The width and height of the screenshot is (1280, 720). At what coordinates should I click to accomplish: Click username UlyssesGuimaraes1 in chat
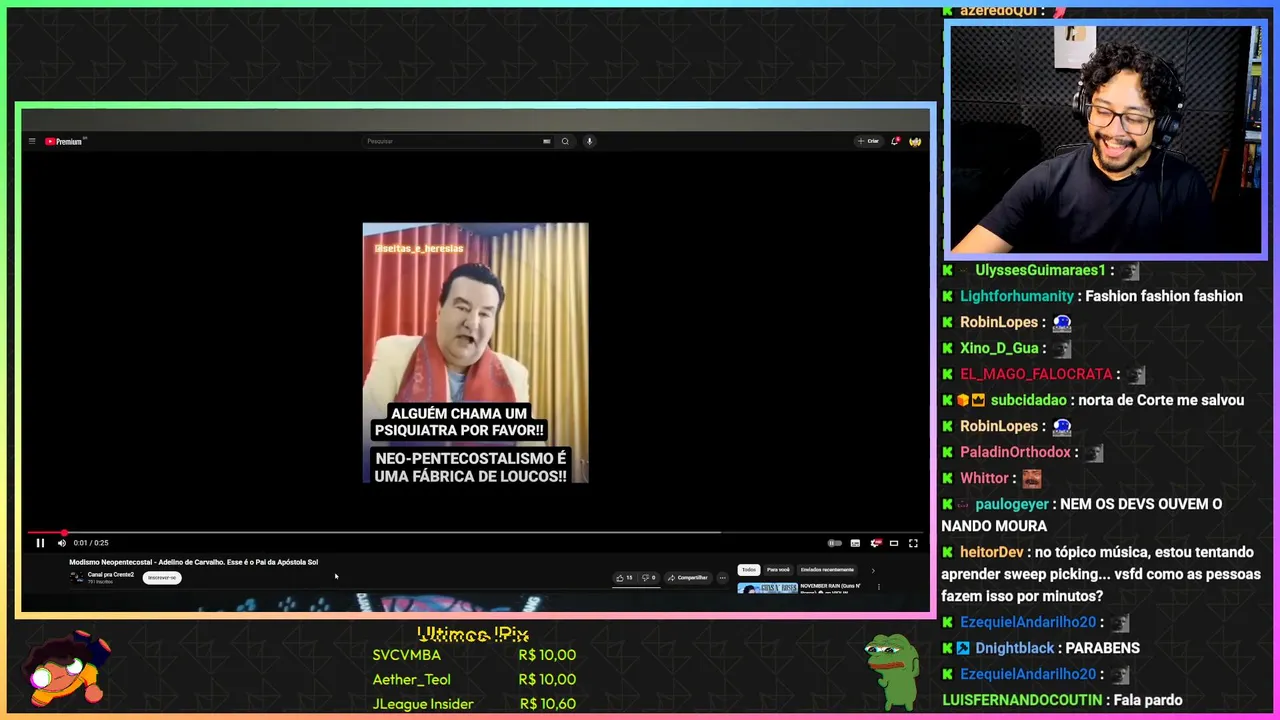click(1040, 270)
